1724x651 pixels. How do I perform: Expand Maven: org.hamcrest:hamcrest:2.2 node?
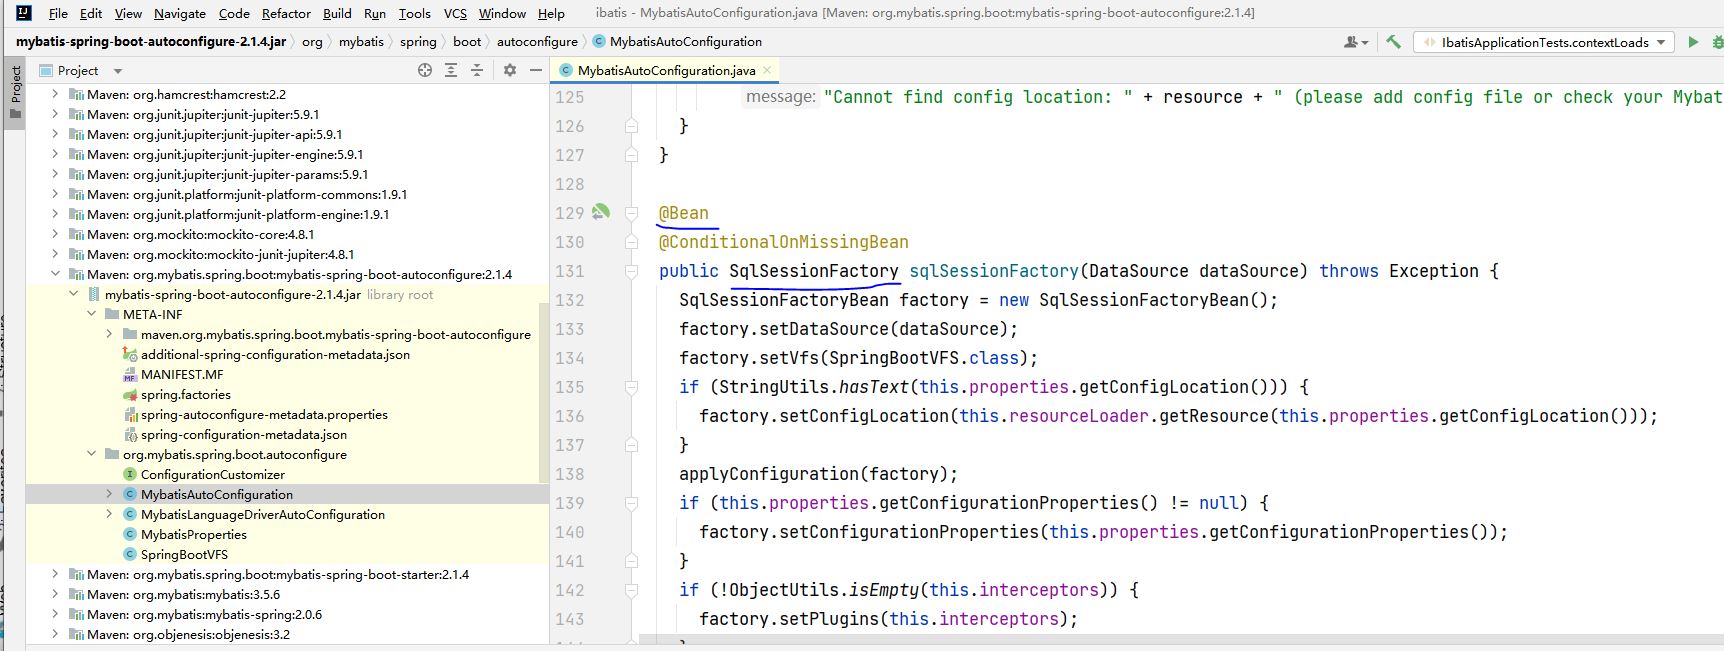pyautogui.click(x=54, y=94)
